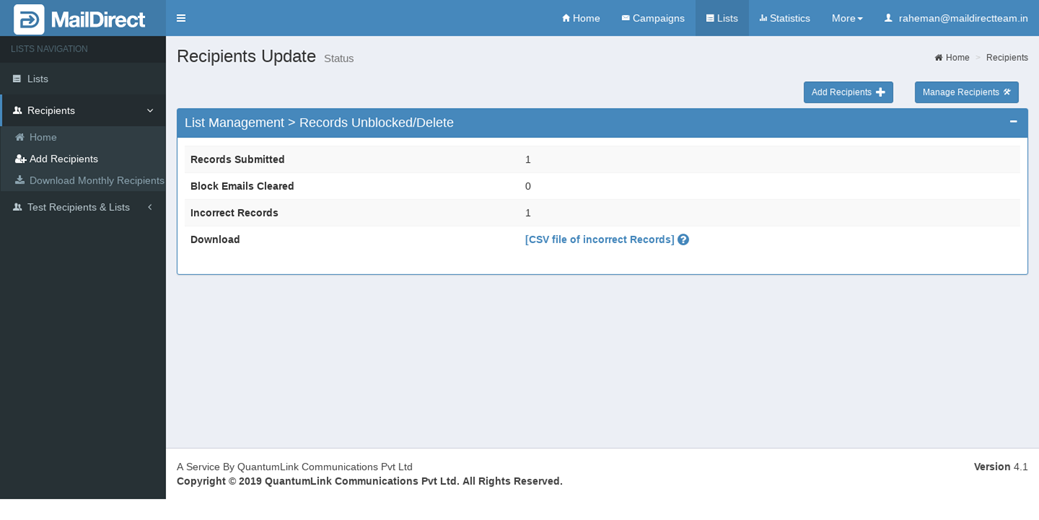Click help icon beside CSV file link
This screenshot has height=520, width=1039.
pos(683,240)
